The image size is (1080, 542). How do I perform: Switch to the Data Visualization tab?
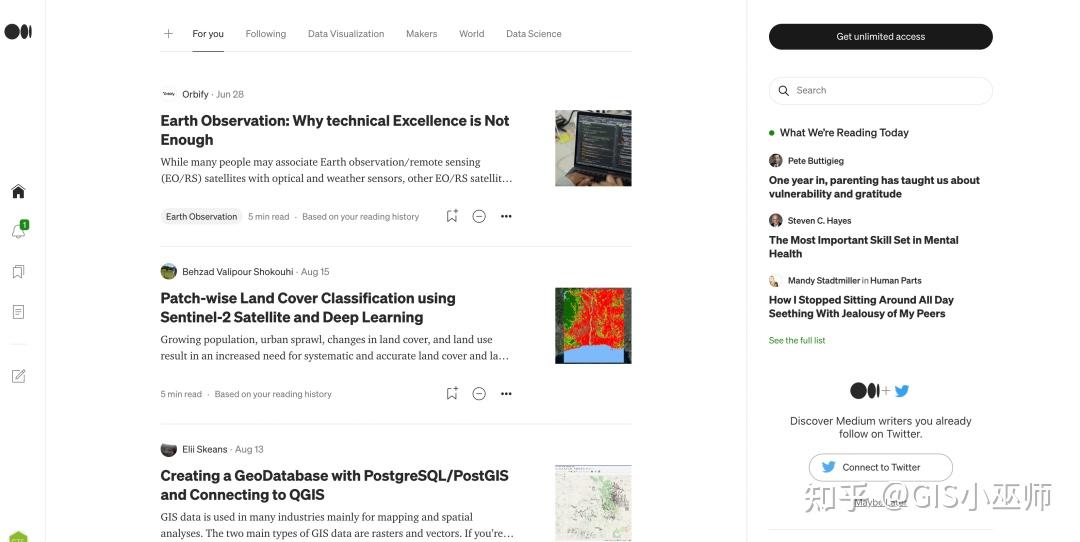click(x=346, y=34)
